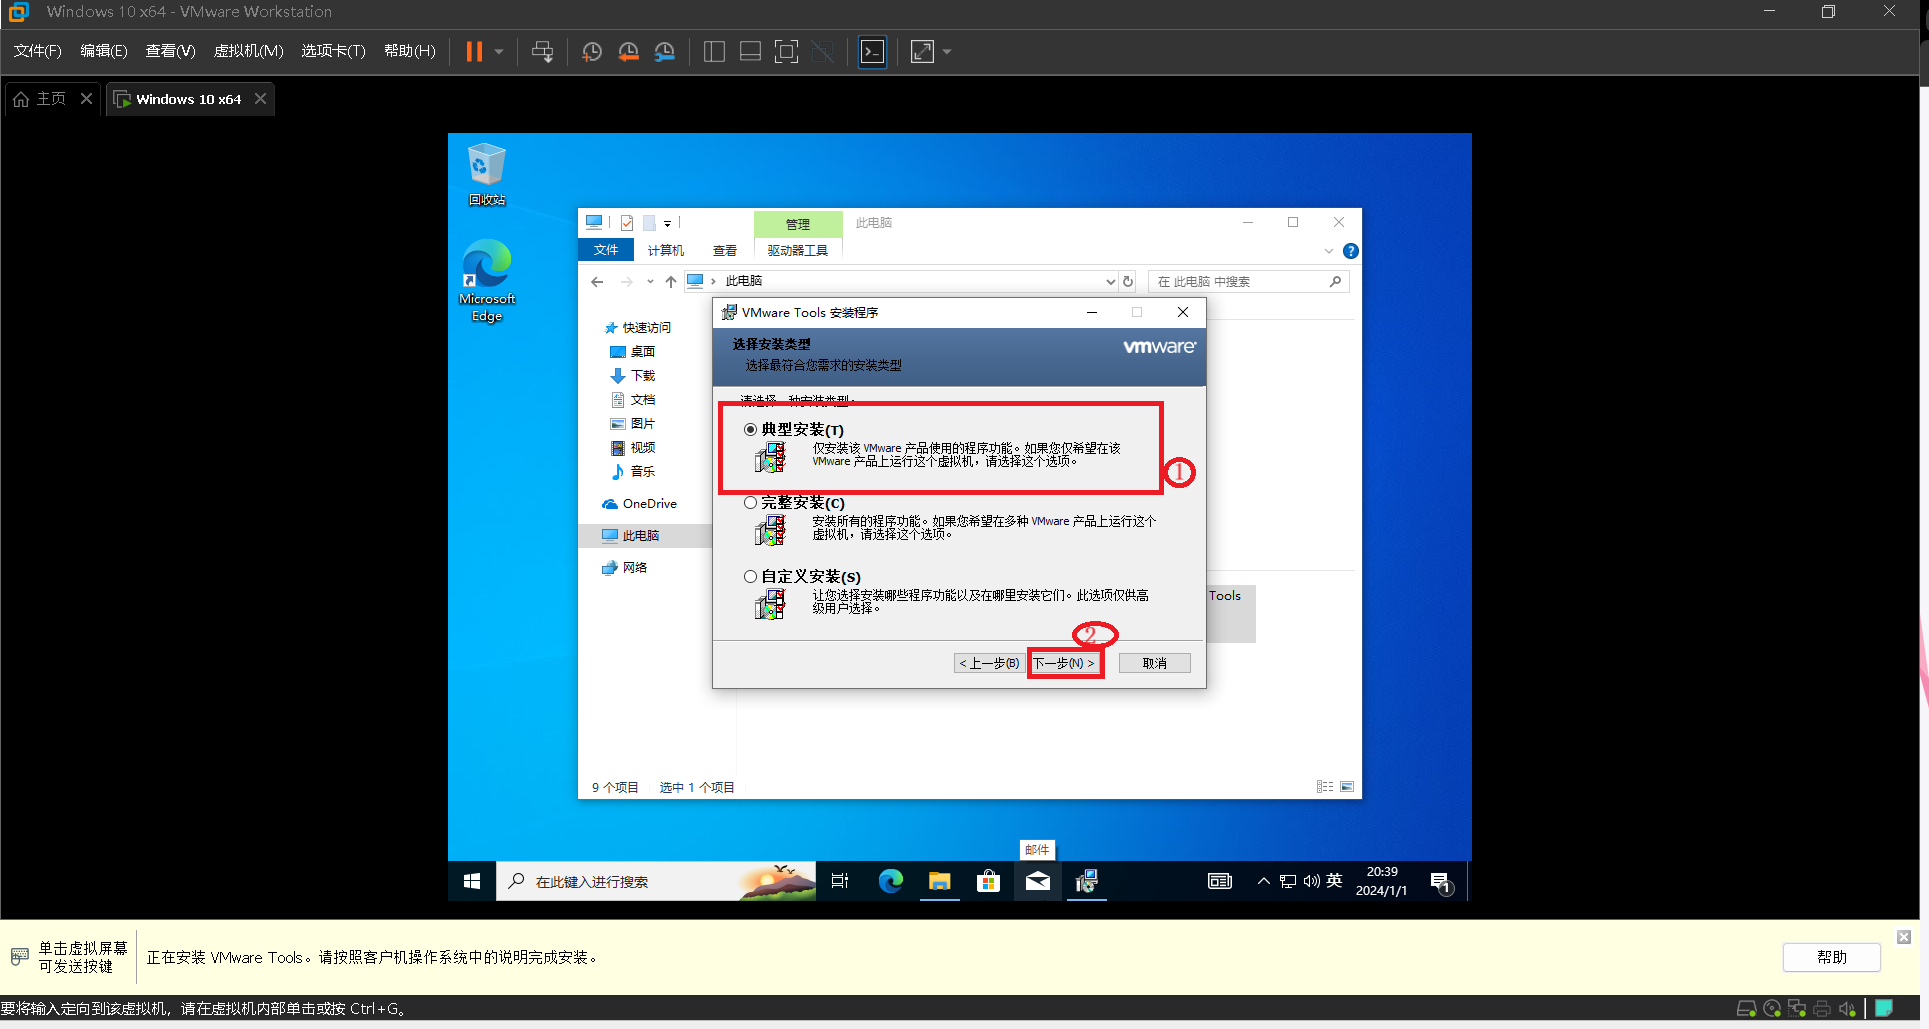Click Explorer's back navigation arrow

597,282
